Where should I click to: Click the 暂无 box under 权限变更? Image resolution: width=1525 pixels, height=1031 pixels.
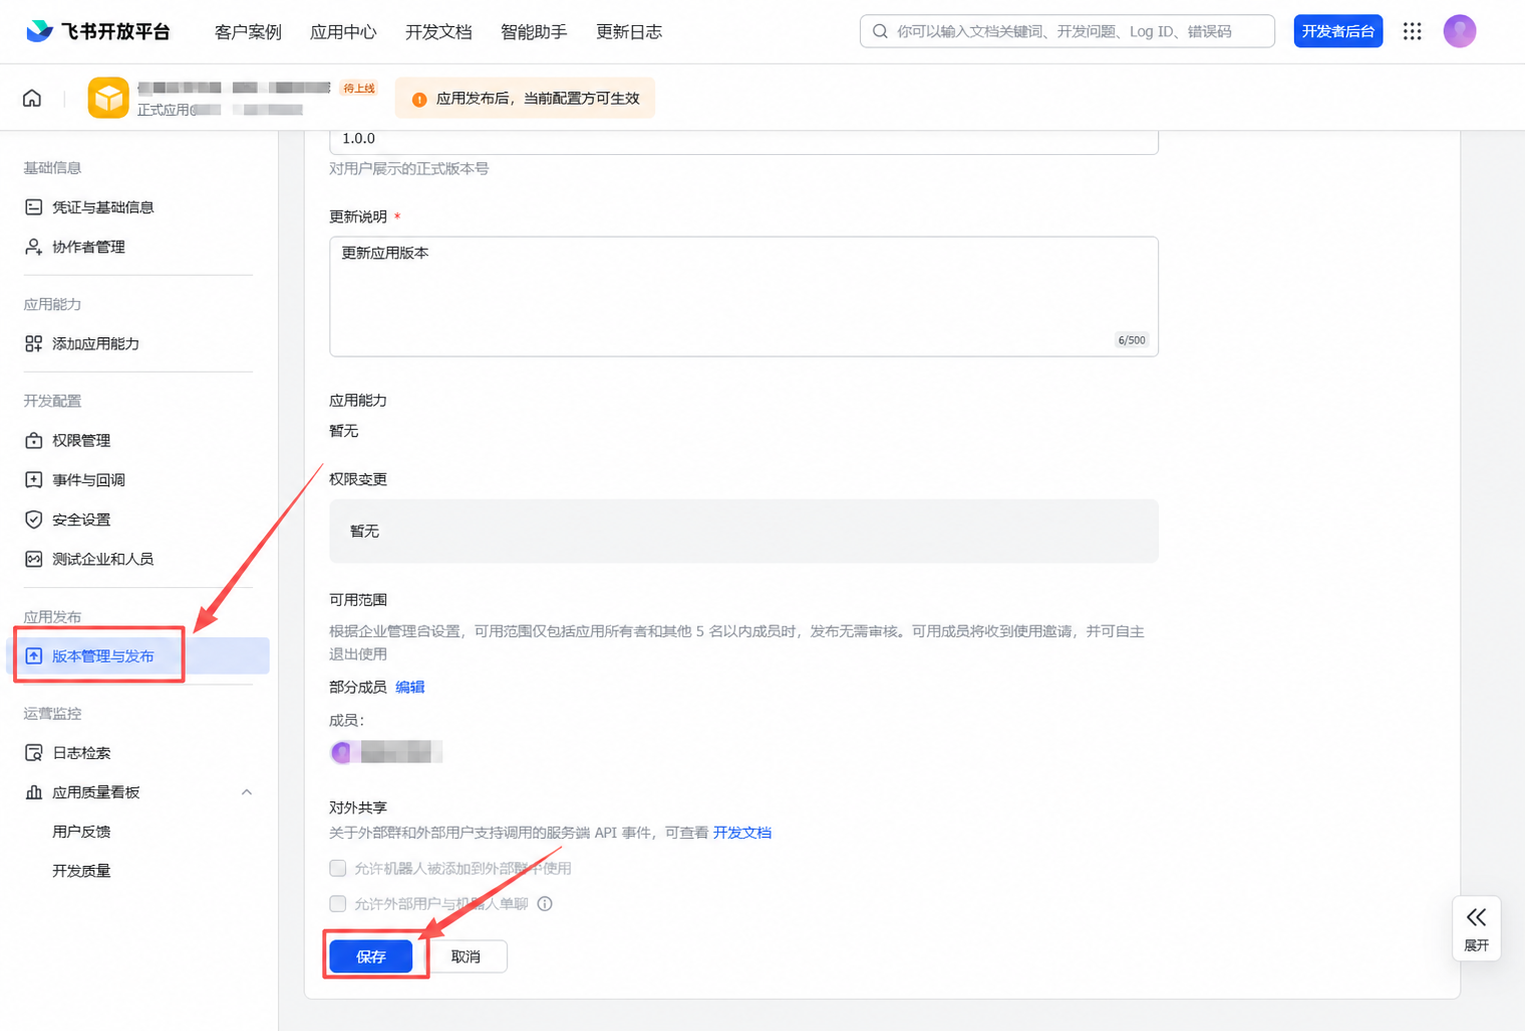coord(744,531)
